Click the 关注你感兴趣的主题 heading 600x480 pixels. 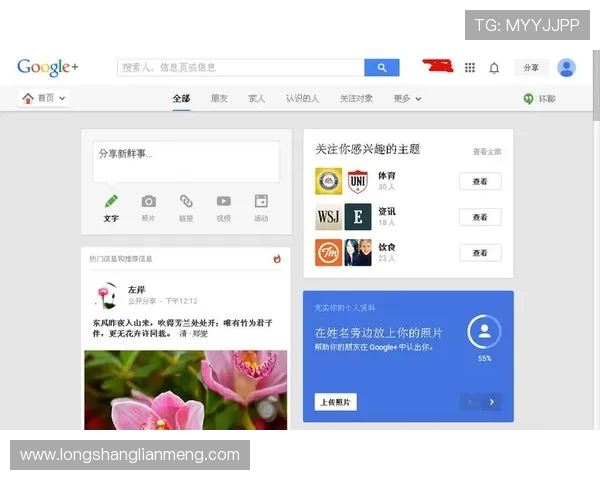pos(368,149)
